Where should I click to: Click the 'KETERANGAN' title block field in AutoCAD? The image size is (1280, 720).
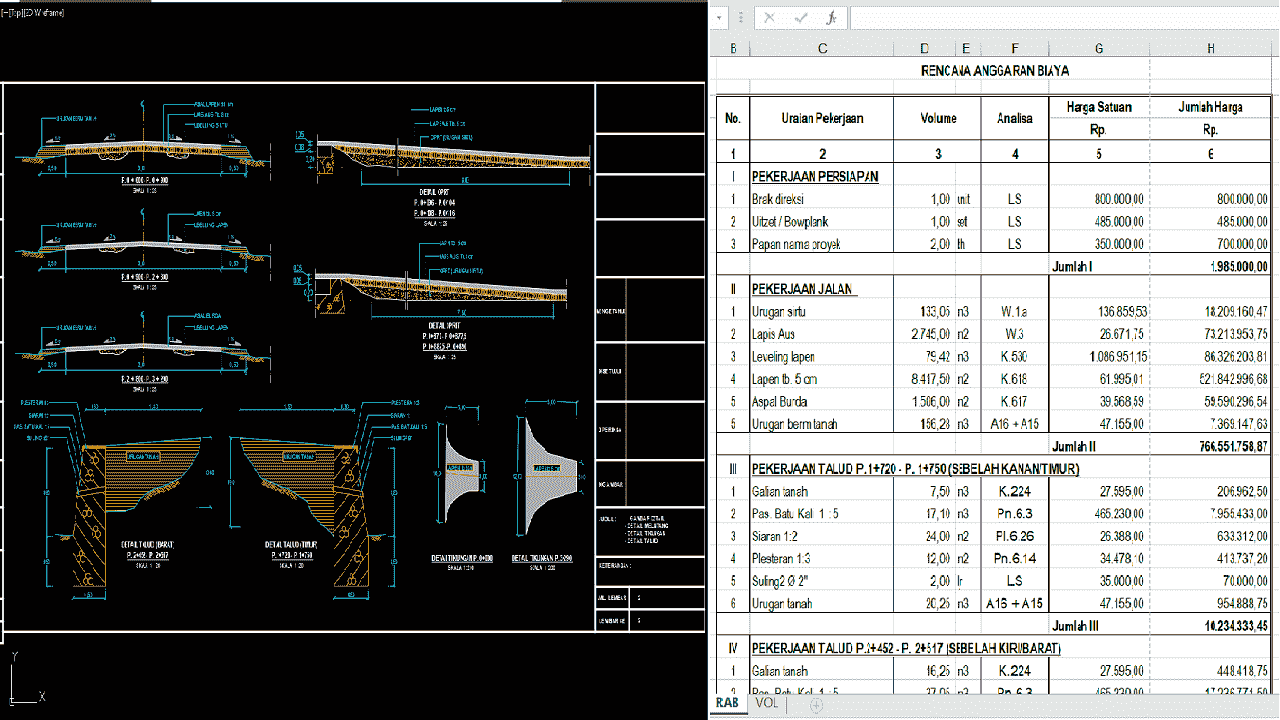614,564
